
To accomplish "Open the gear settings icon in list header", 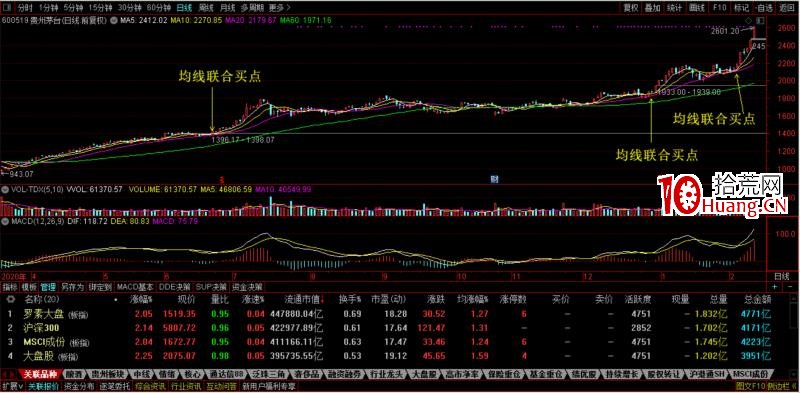I will pyautogui.click(x=10, y=299).
